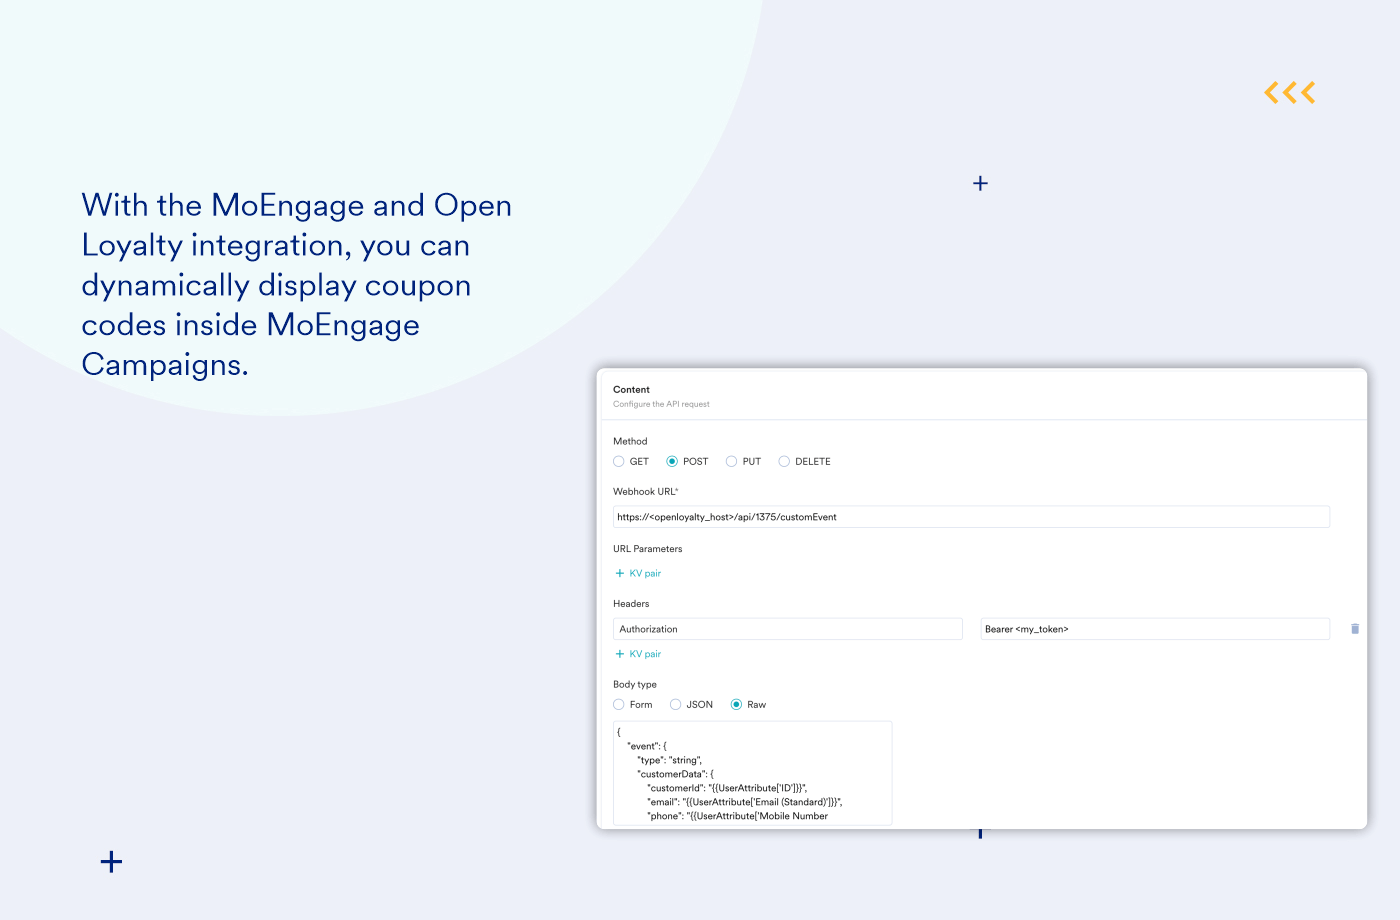Choose the Raw body type
1400x920 pixels.
coord(736,705)
